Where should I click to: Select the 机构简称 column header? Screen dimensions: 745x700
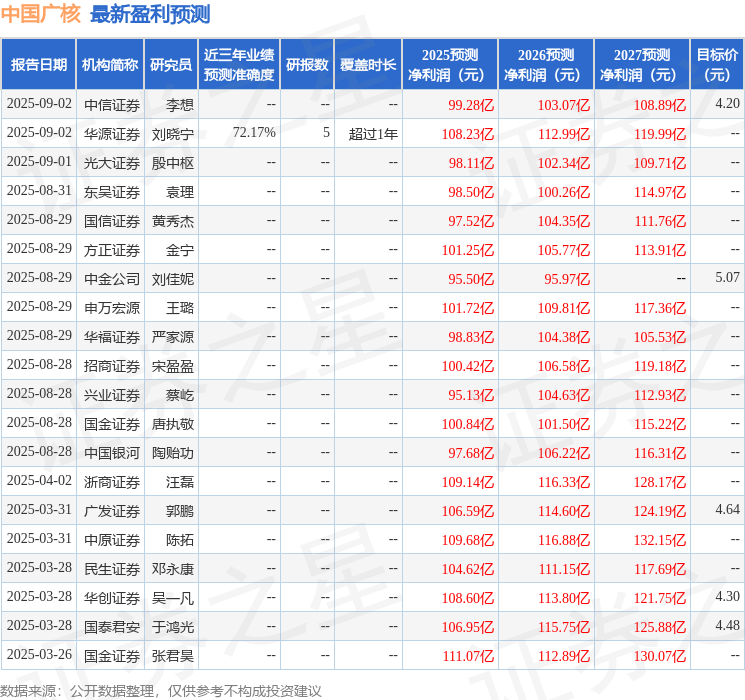[x=110, y=65]
